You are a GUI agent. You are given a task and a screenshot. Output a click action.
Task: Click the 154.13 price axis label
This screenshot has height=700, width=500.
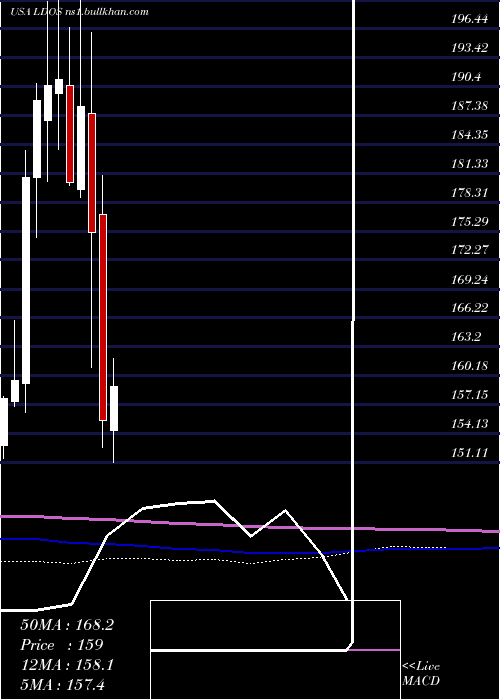469,423
